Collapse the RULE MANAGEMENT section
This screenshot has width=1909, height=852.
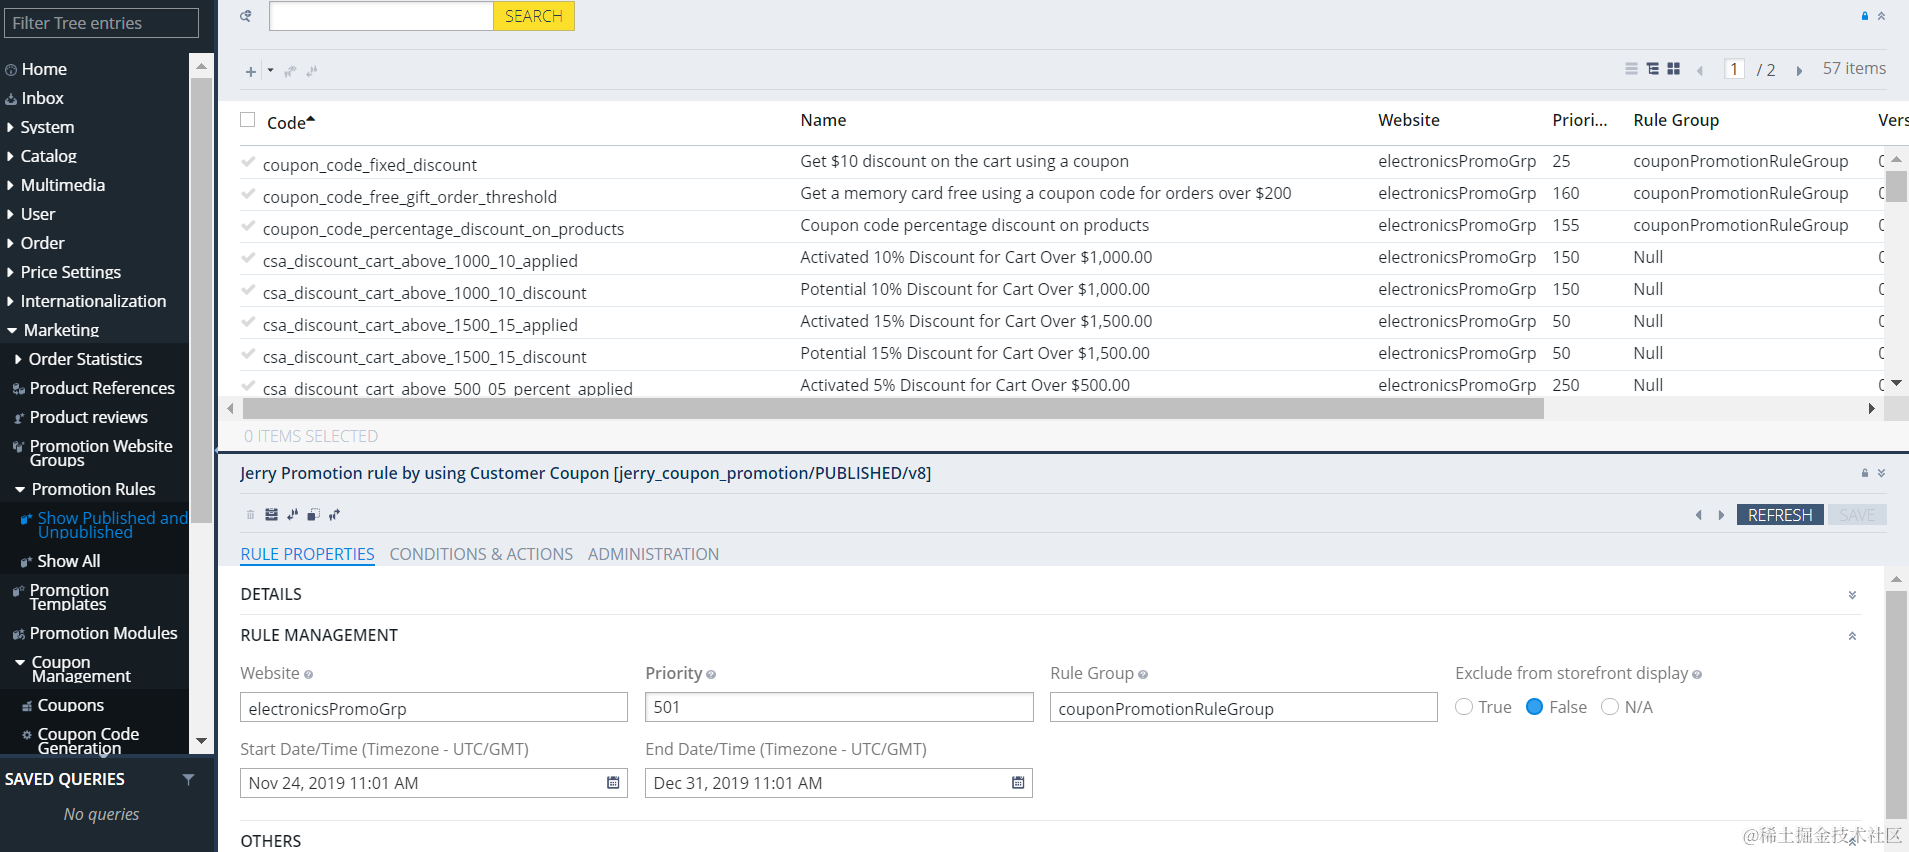pos(1852,636)
